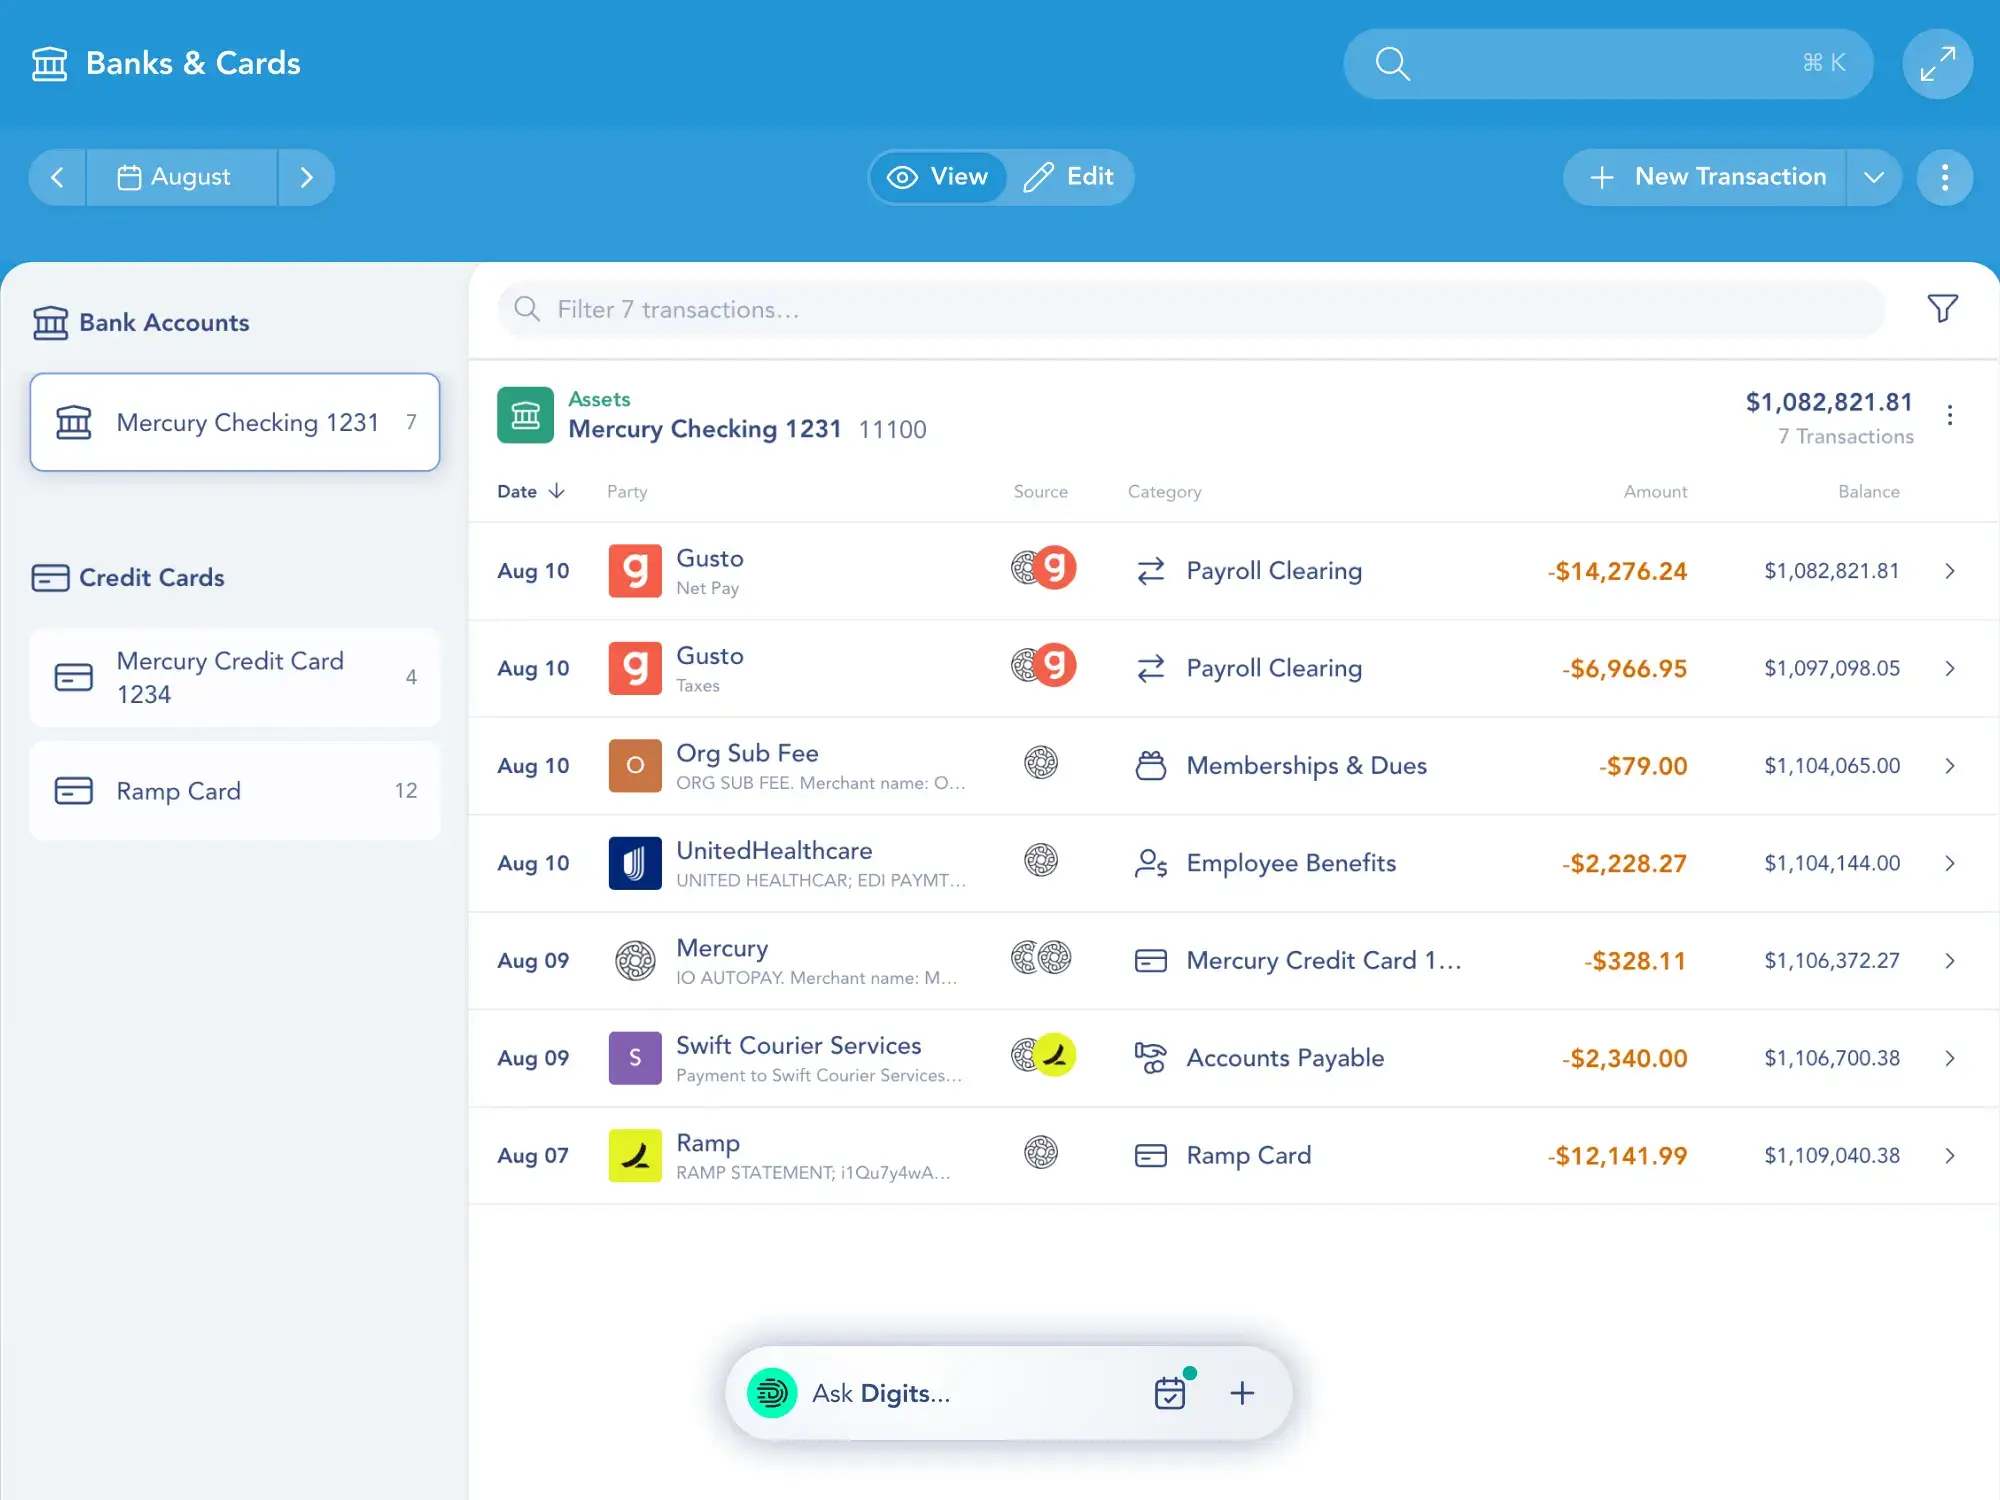This screenshot has width=2000, height=1500.
Task: Open account options dots beside 7 Transactions
Action: (x=1949, y=415)
